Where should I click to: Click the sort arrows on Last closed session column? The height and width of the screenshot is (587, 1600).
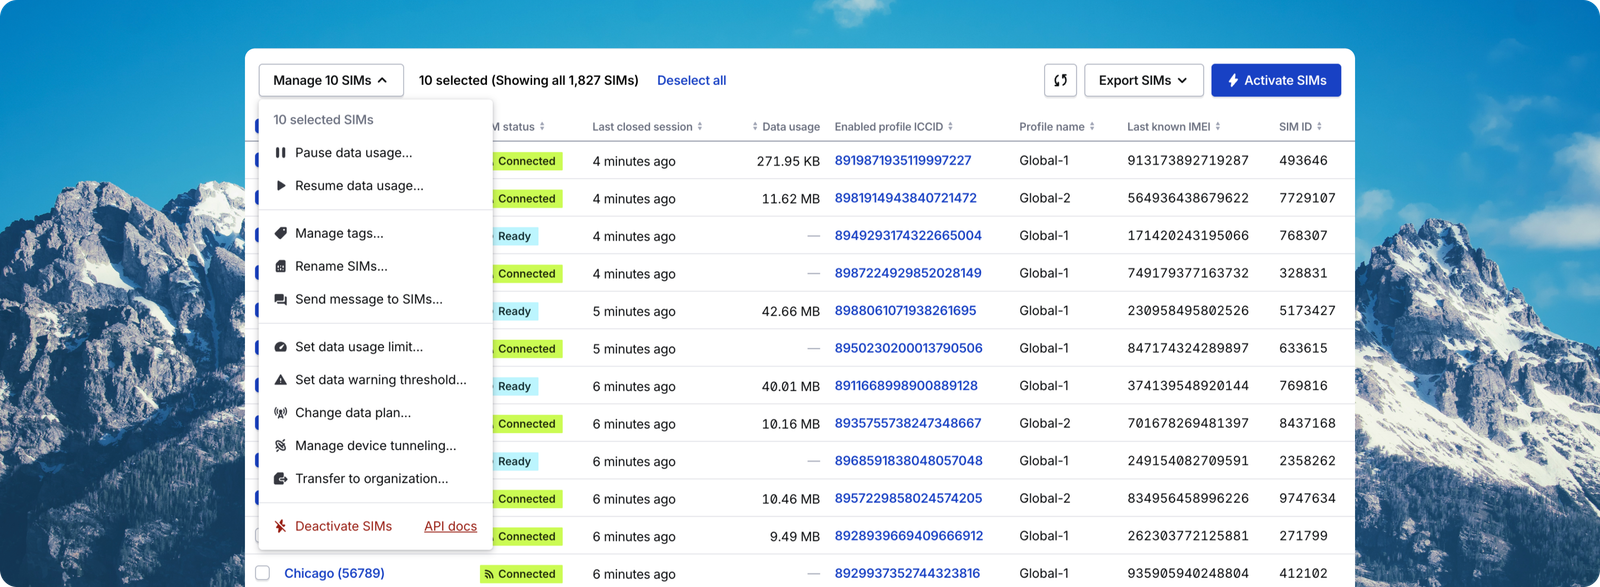700,127
